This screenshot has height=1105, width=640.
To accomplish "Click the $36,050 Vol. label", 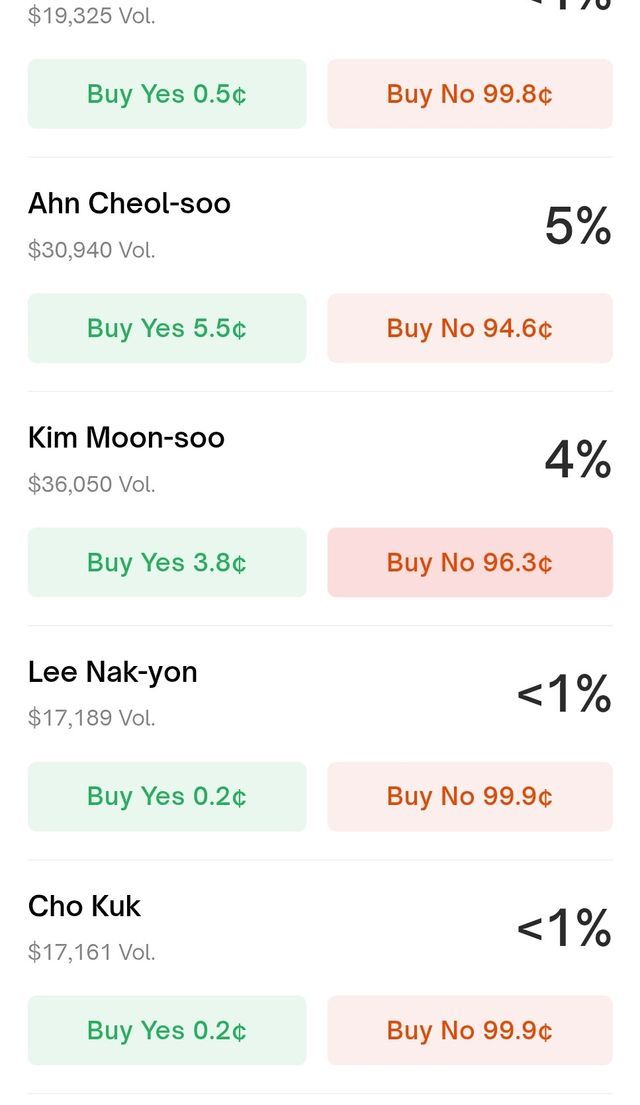I will pos(92,484).
